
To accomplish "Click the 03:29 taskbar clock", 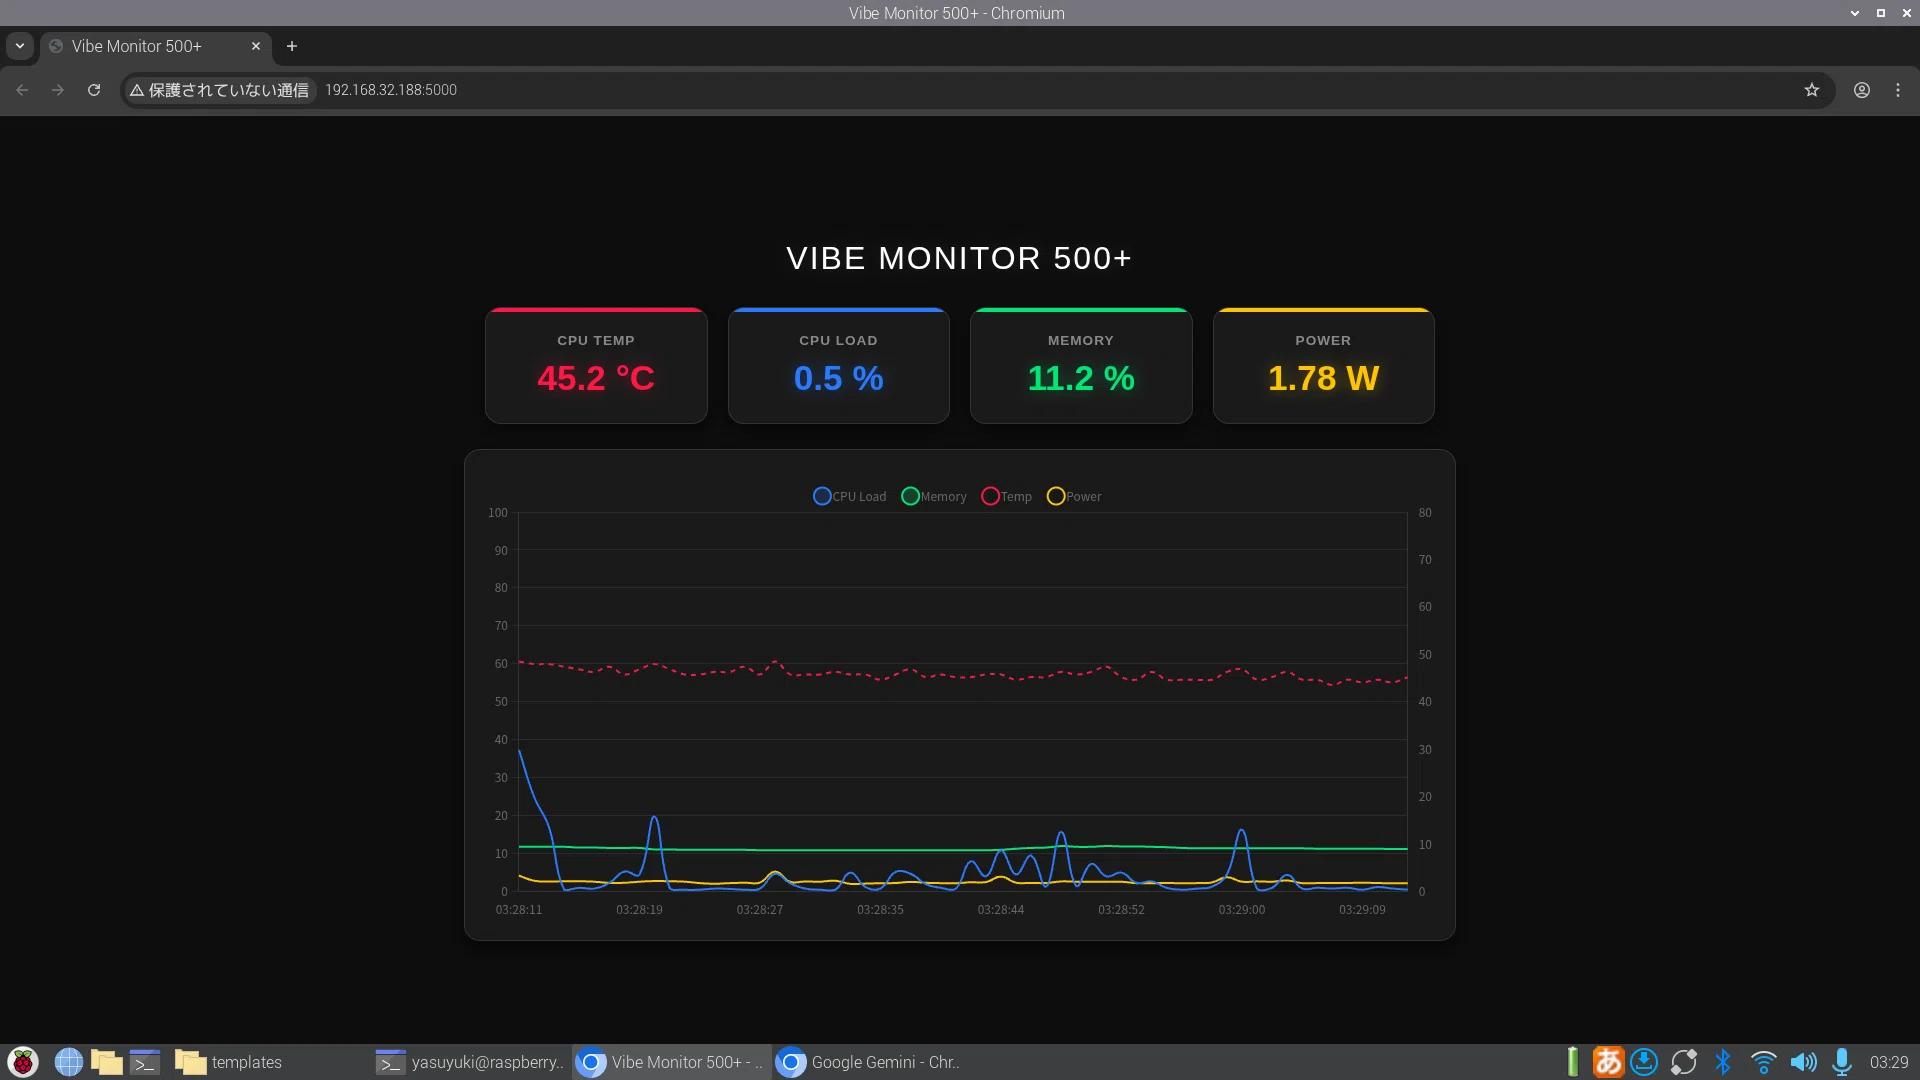I will [1889, 1062].
